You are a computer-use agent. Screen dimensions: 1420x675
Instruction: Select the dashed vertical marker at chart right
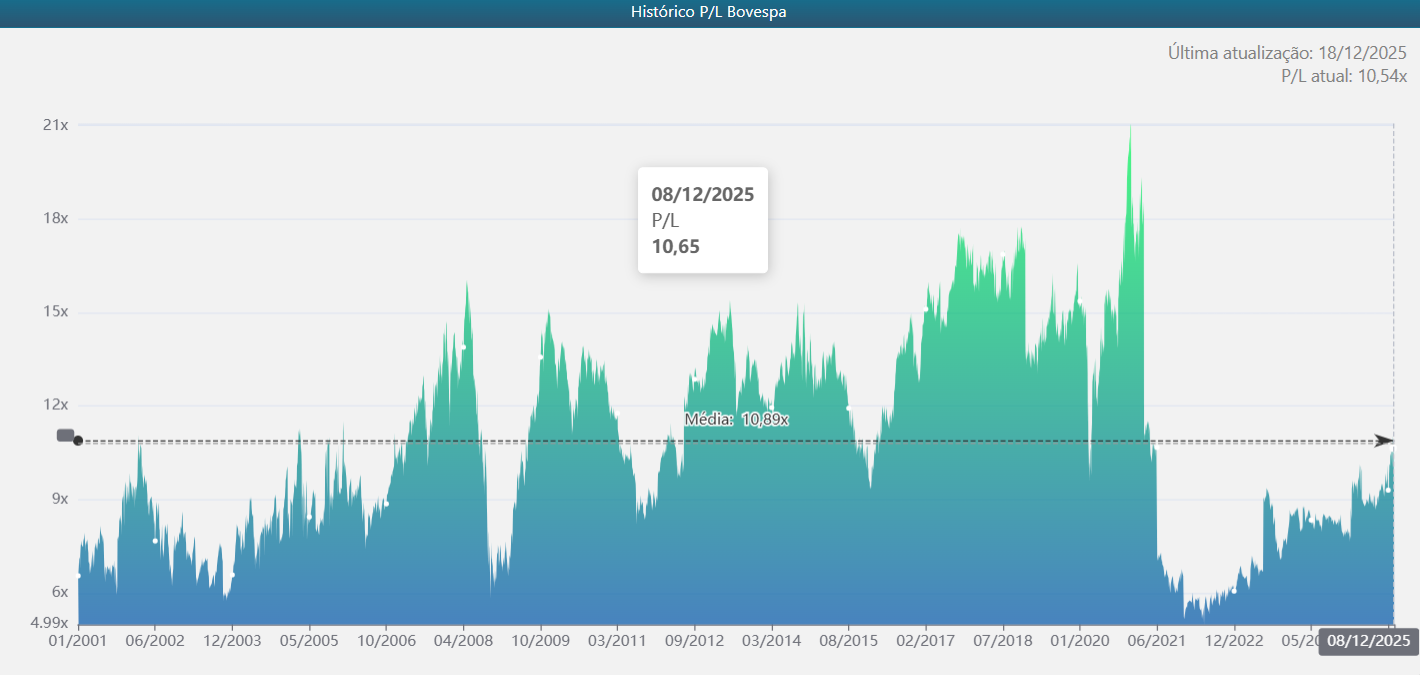(x=1393, y=380)
